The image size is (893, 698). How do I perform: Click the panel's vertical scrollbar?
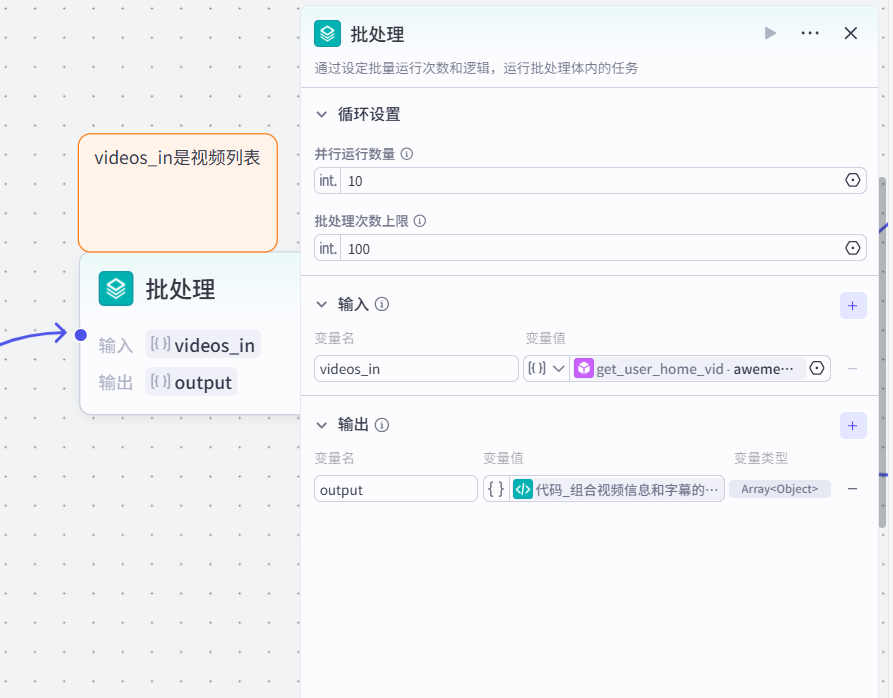pos(882,350)
